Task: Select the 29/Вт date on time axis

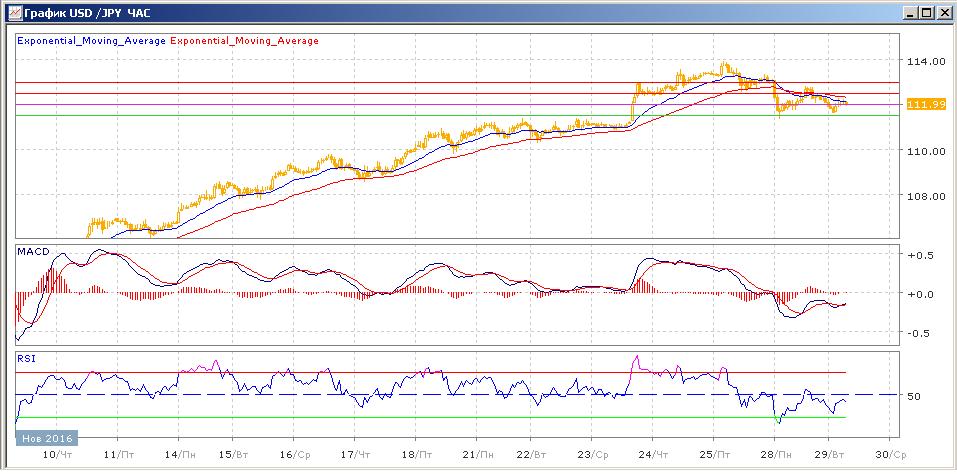Action: click(x=830, y=455)
